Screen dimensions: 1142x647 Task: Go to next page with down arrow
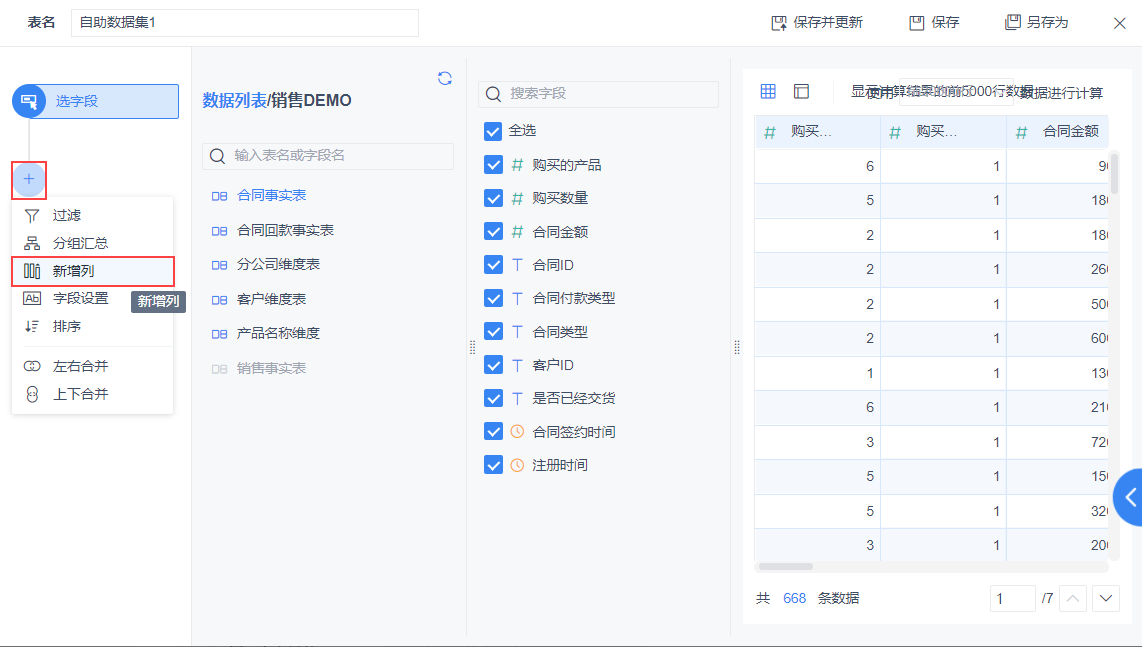[x=1106, y=598]
